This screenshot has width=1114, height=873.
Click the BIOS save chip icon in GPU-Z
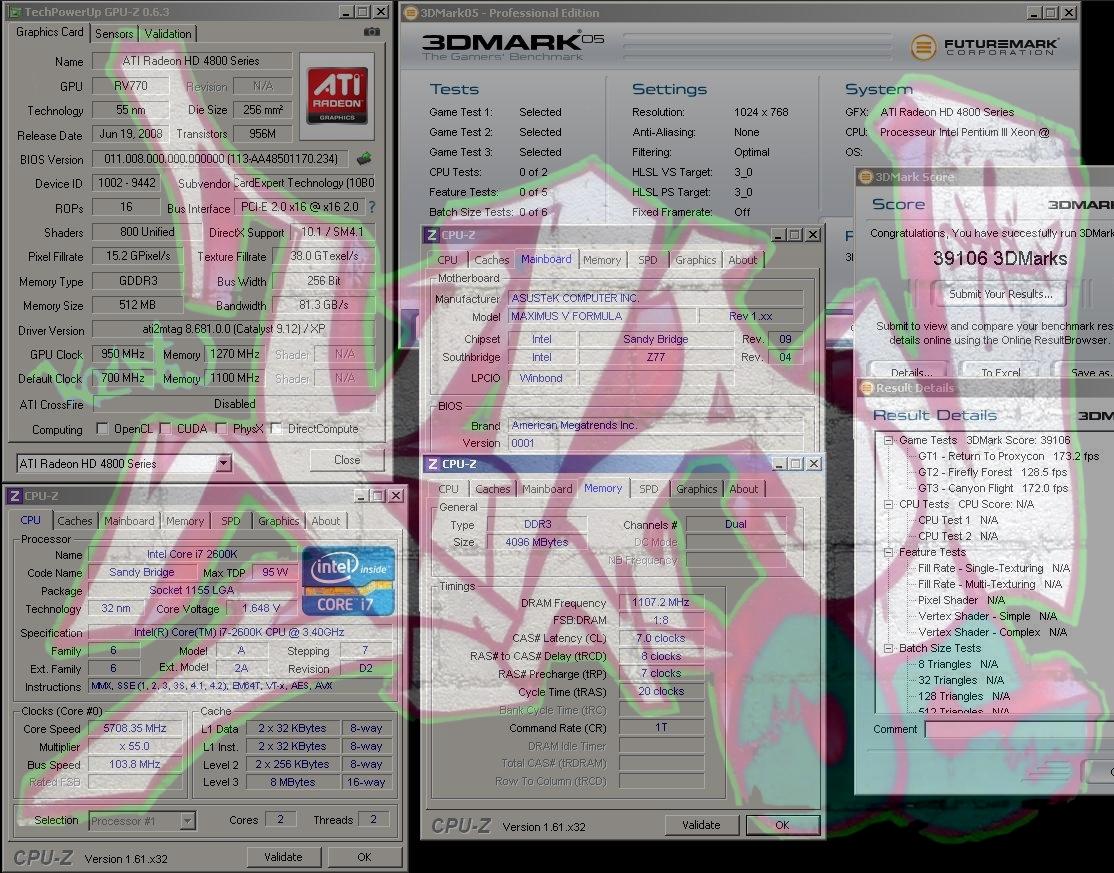pos(364,158)
